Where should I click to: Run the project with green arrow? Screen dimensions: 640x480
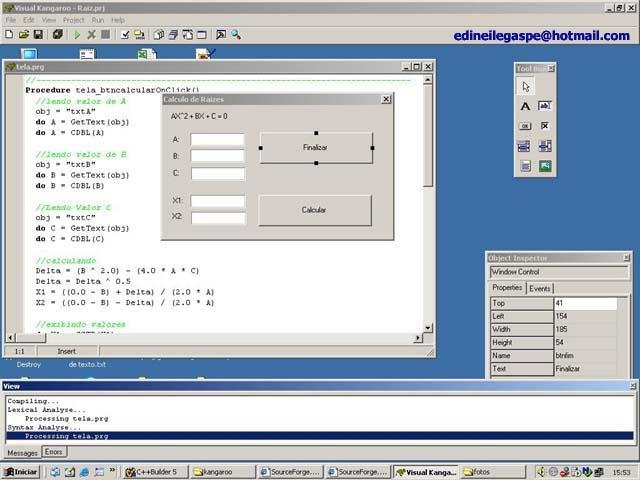76,35
